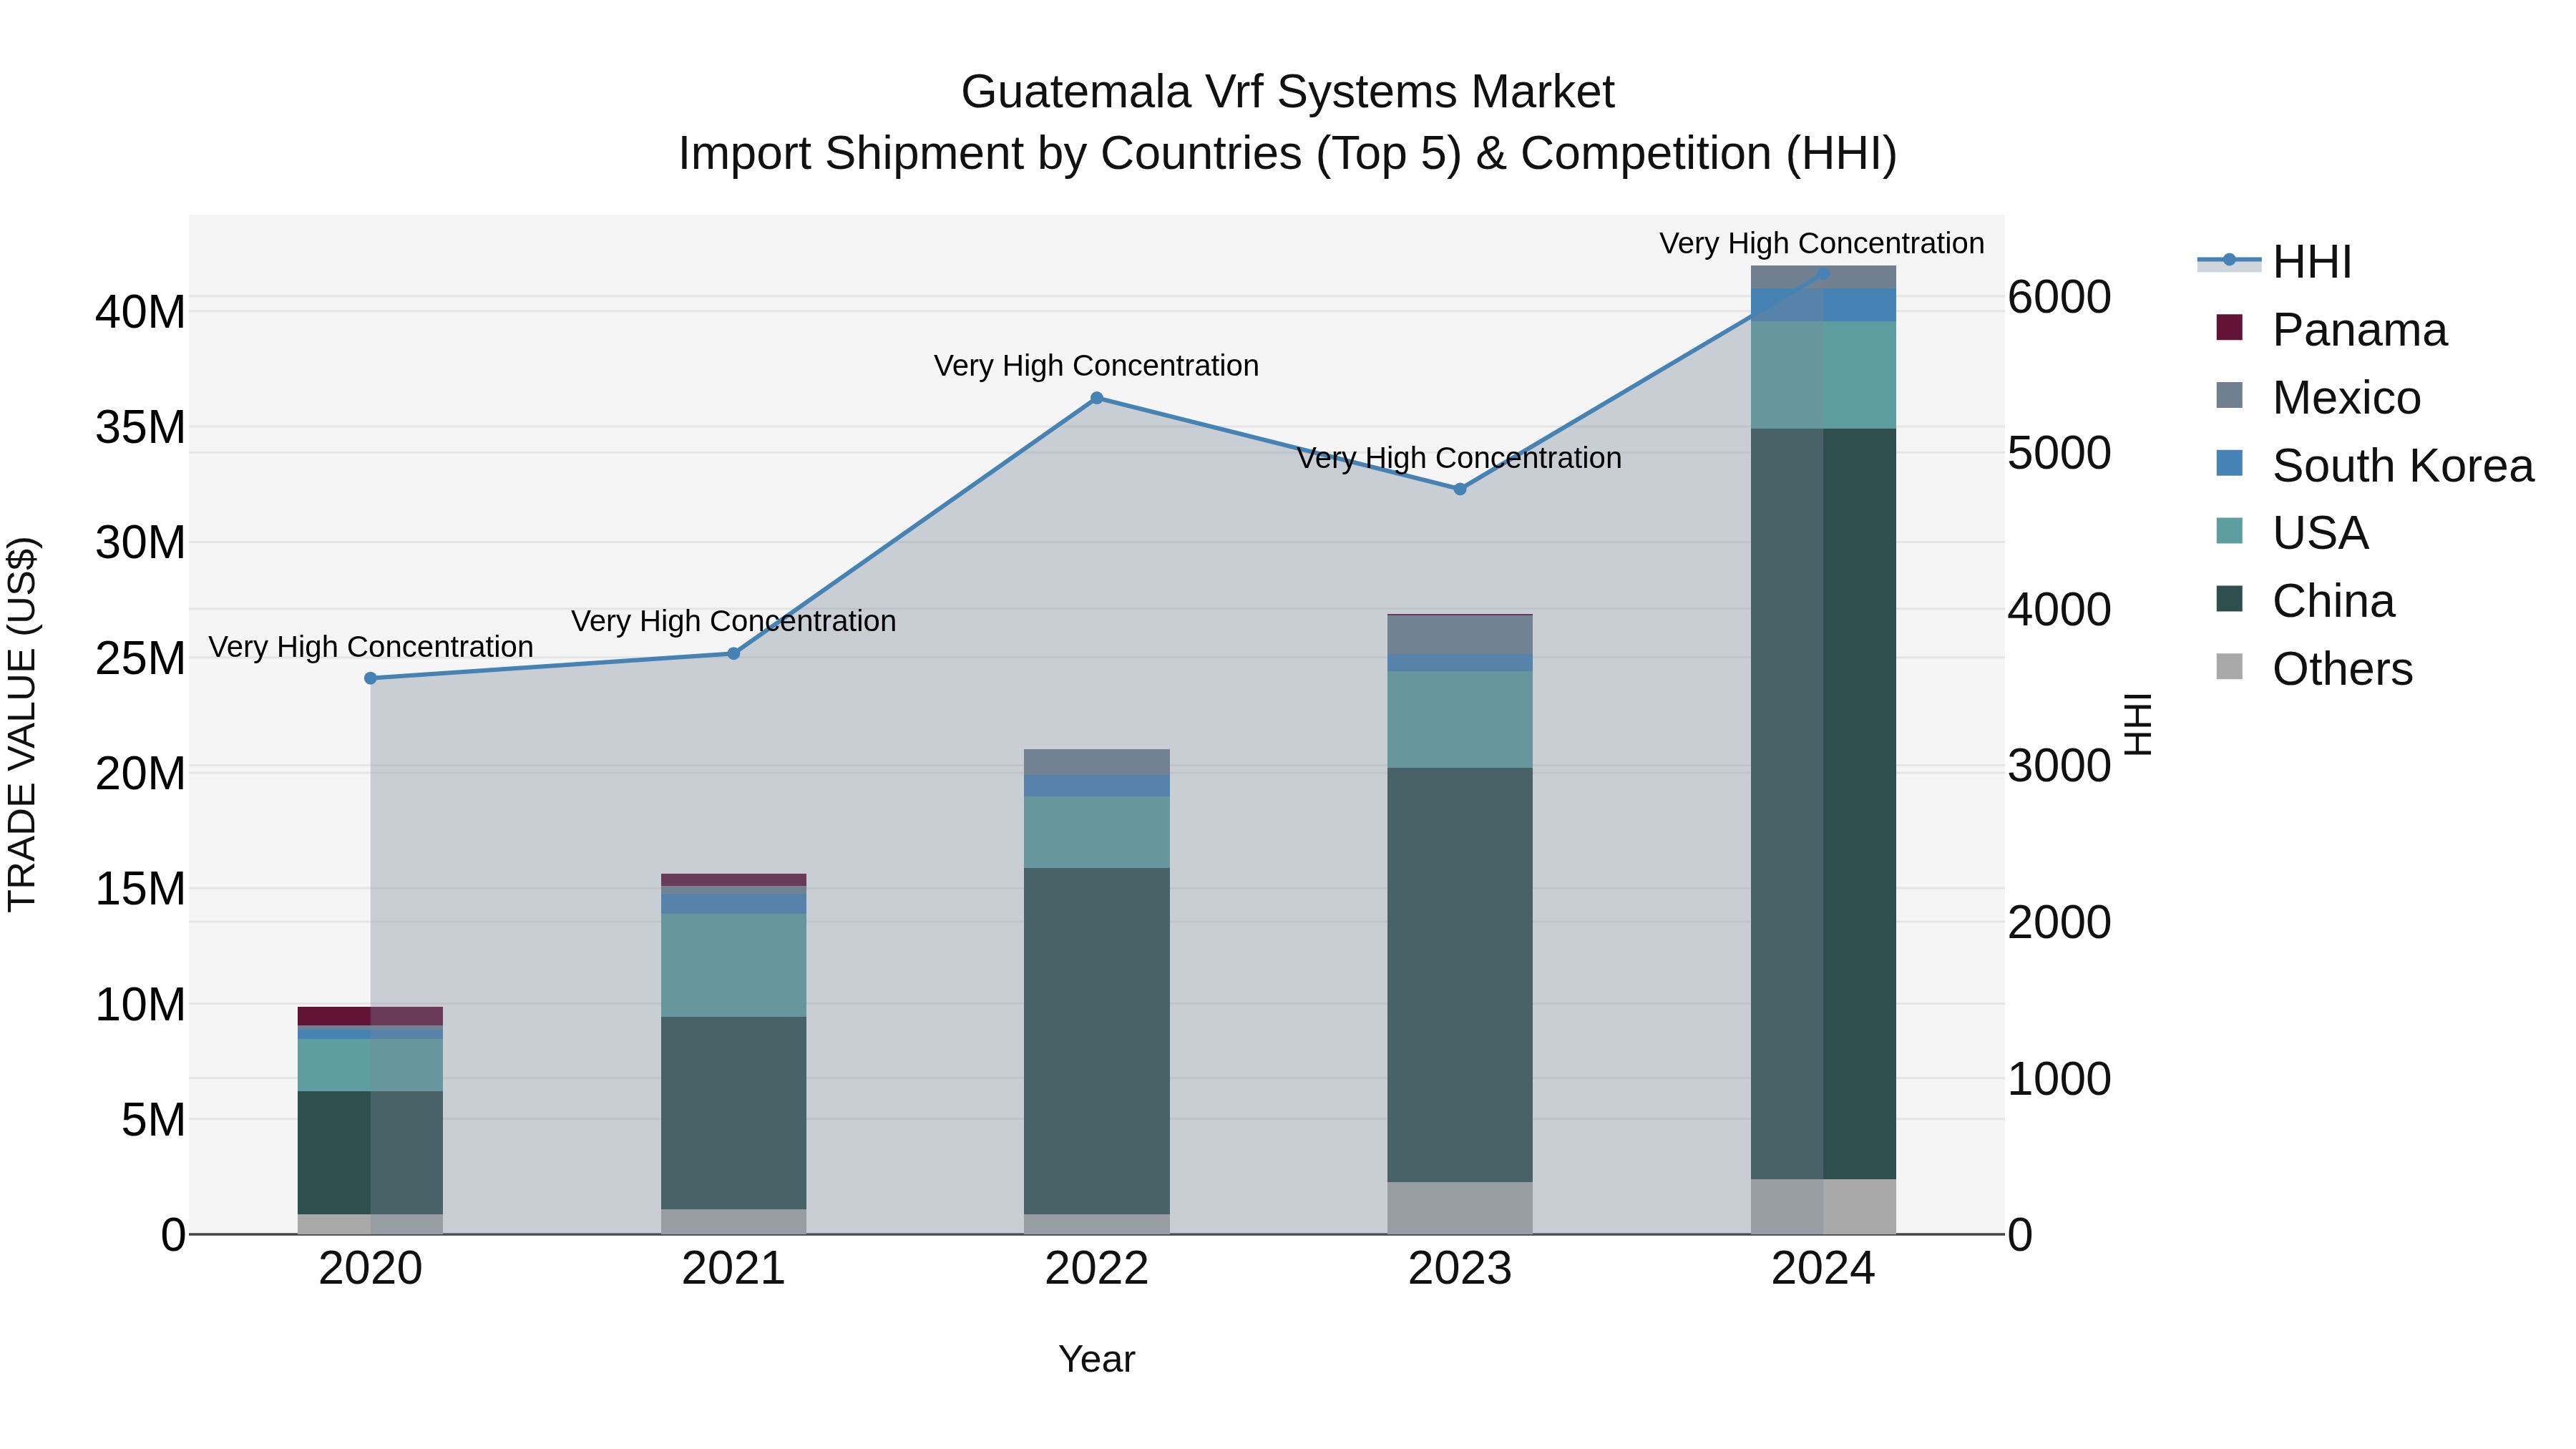Toggle the Others legend entry
Viewport: 2576px width, 1449px height.
point(2314,669)
